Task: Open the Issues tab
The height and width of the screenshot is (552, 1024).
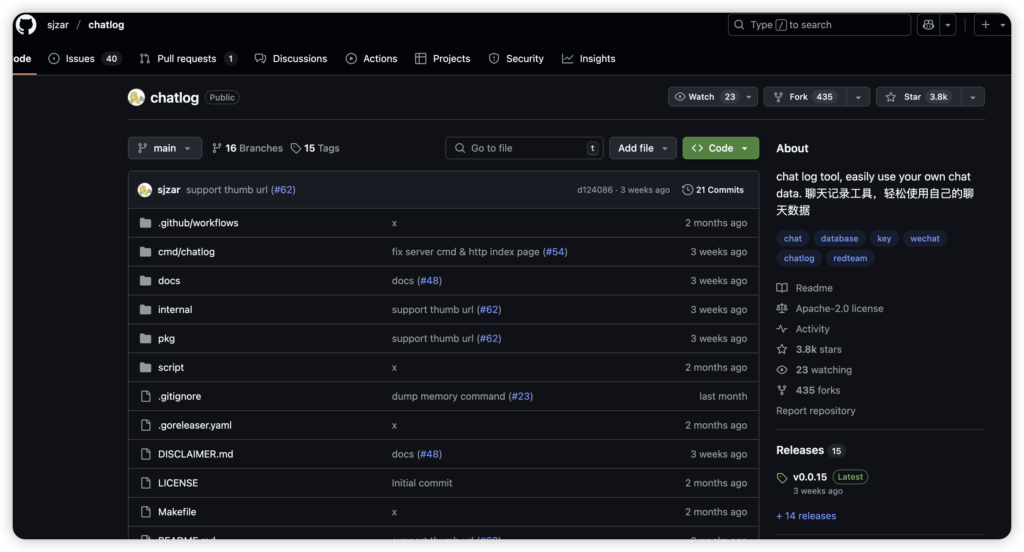Action: coord(84,59)
